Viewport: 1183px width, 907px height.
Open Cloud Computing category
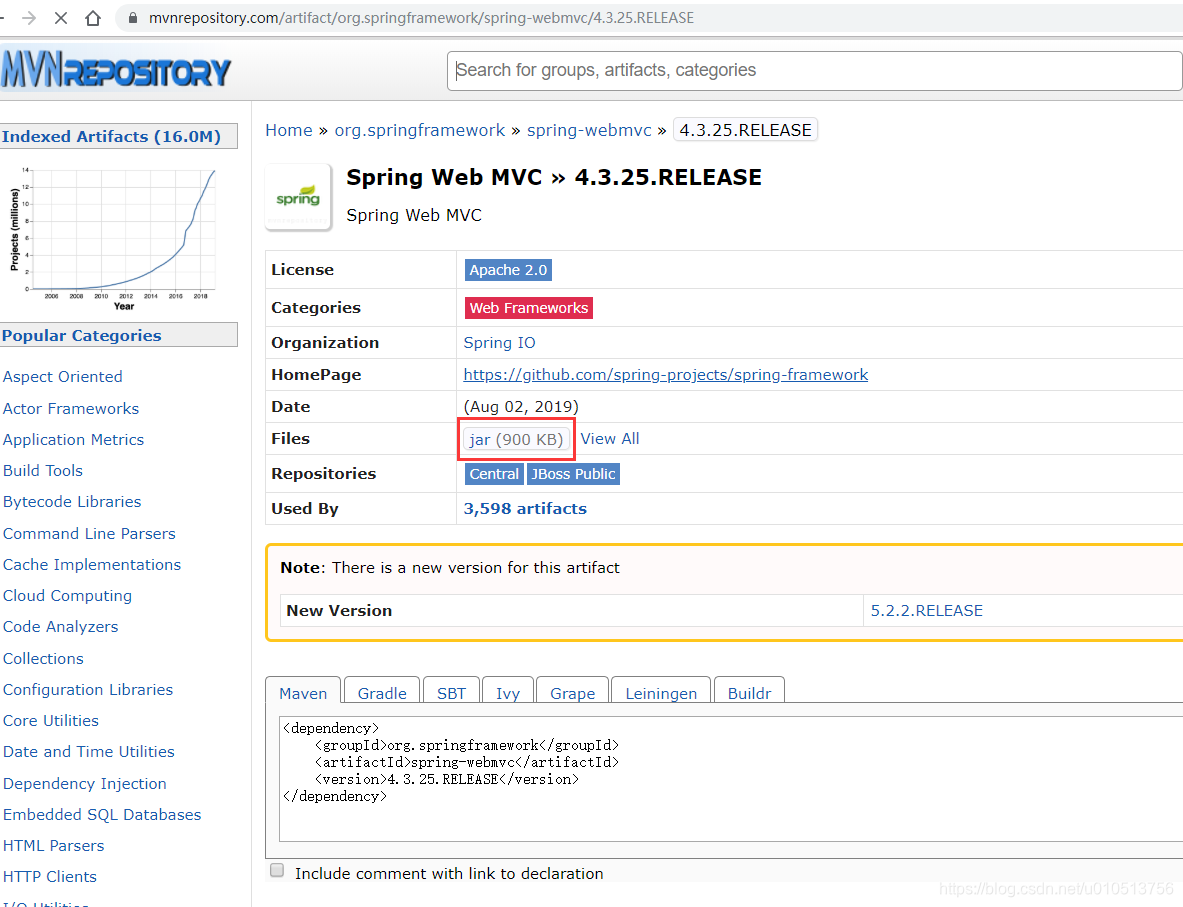(67, 595)
